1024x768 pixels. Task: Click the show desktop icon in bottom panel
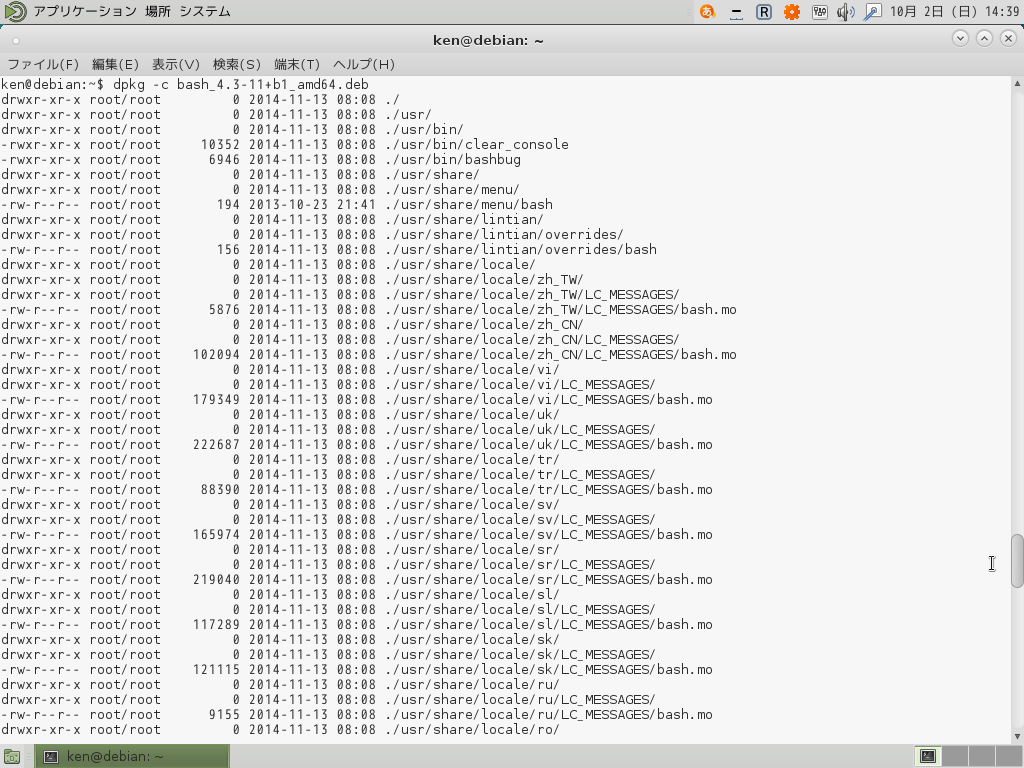pos(11,757)
